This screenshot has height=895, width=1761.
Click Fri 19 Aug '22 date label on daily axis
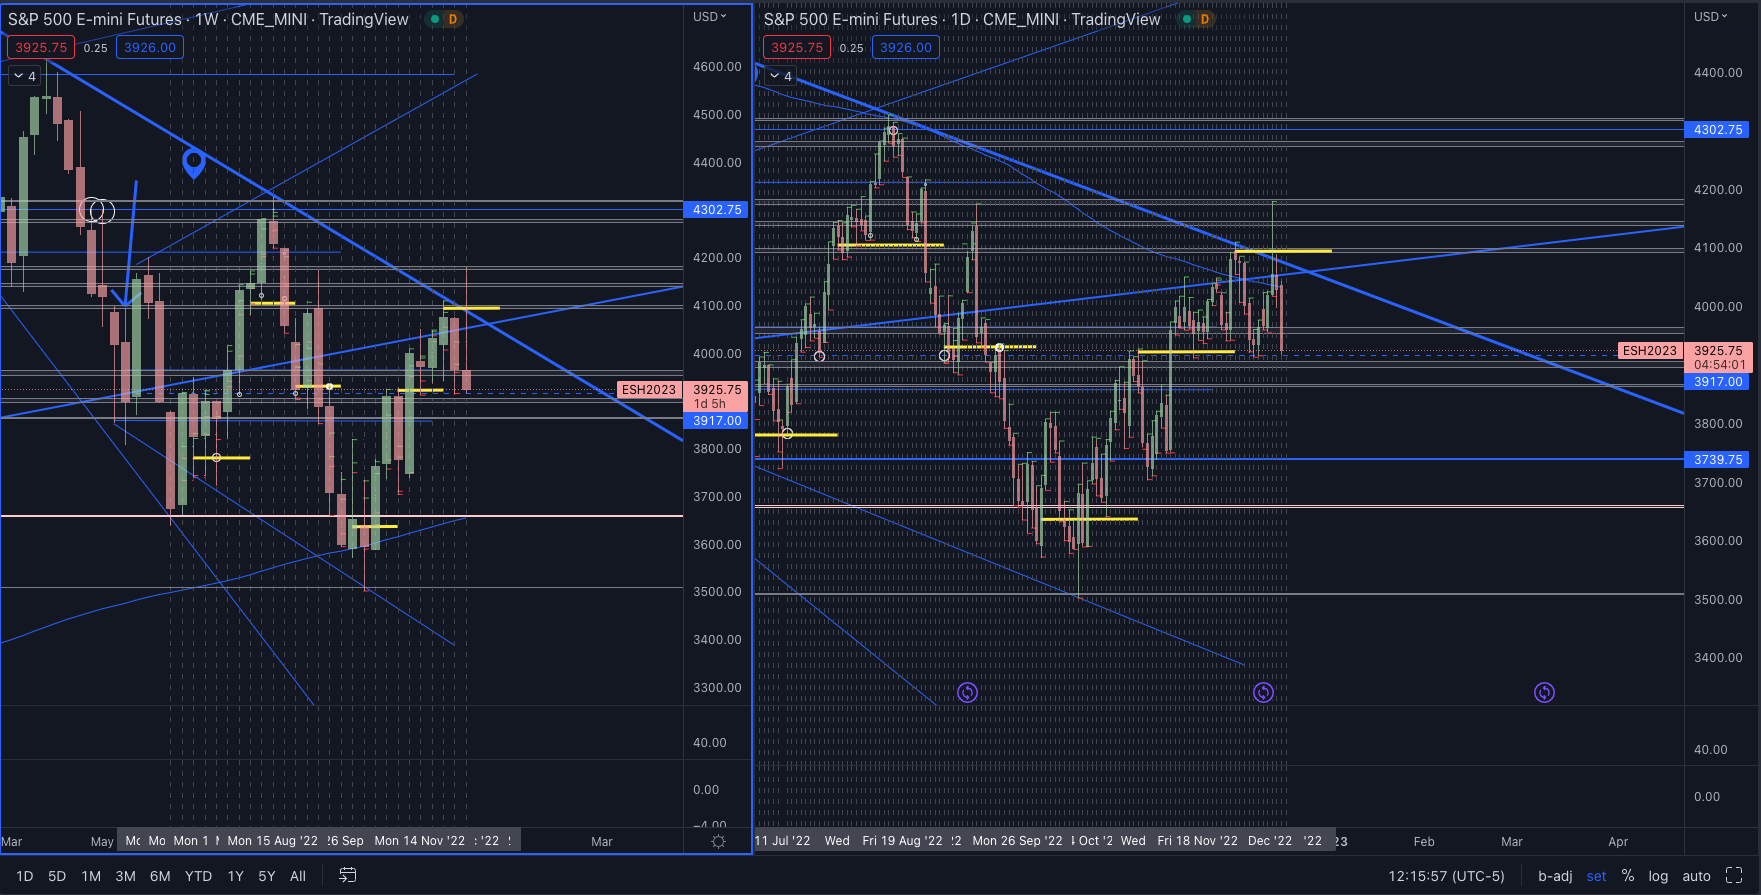tap(902, 841)
